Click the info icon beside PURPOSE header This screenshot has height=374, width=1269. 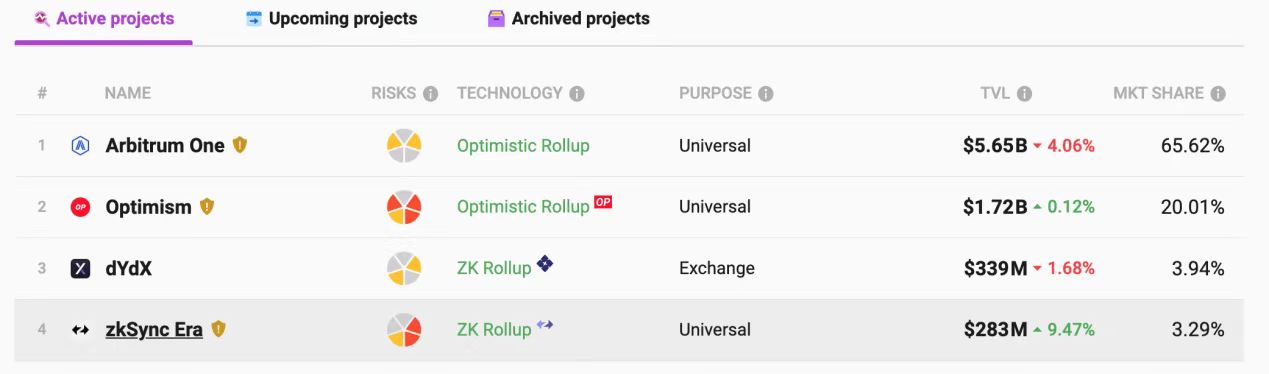click(x=766, y=94)
